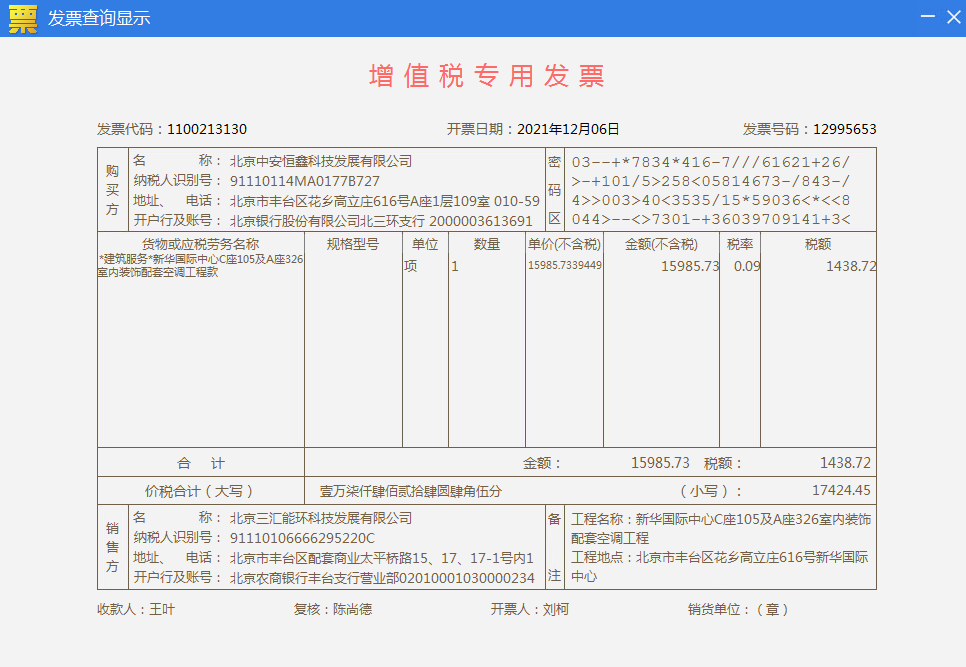Image resolution: width=966 pixels, height=667 pixels.
Task: Click the yellow 票 app icon
Action: point(22,18)
